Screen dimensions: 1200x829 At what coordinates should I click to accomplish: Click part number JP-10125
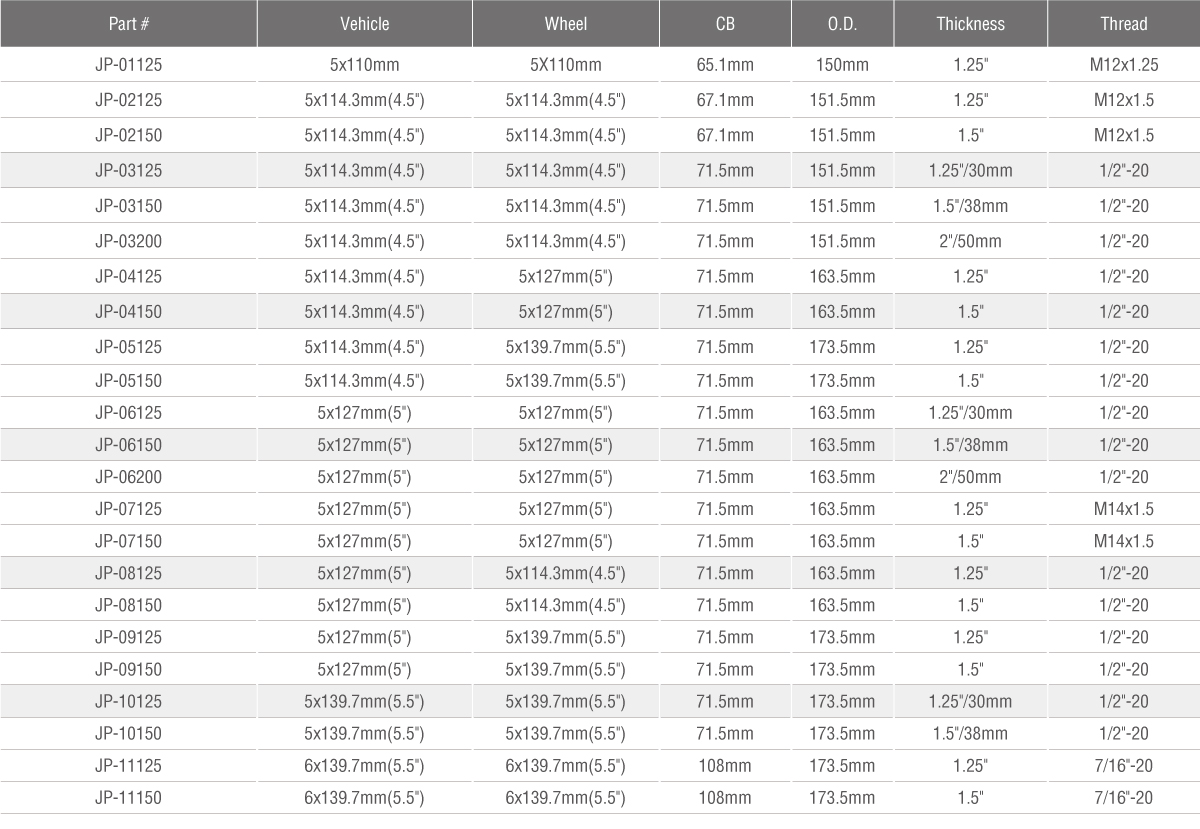click(128, 702)
